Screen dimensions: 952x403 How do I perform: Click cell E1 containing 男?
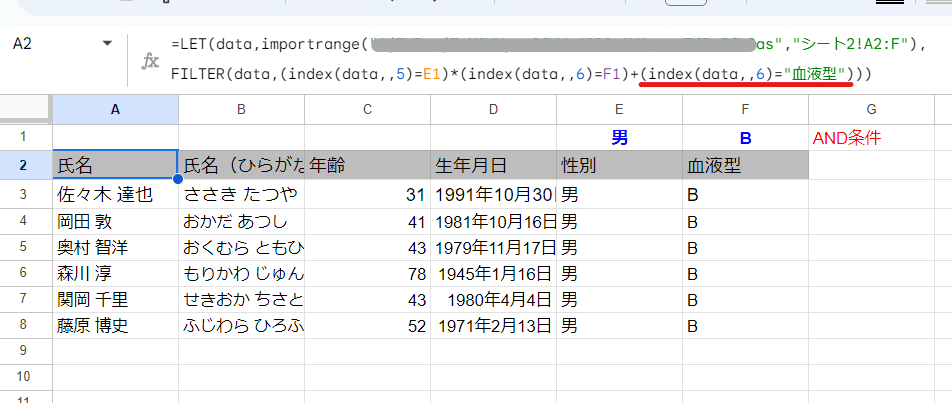pos(619,138)
